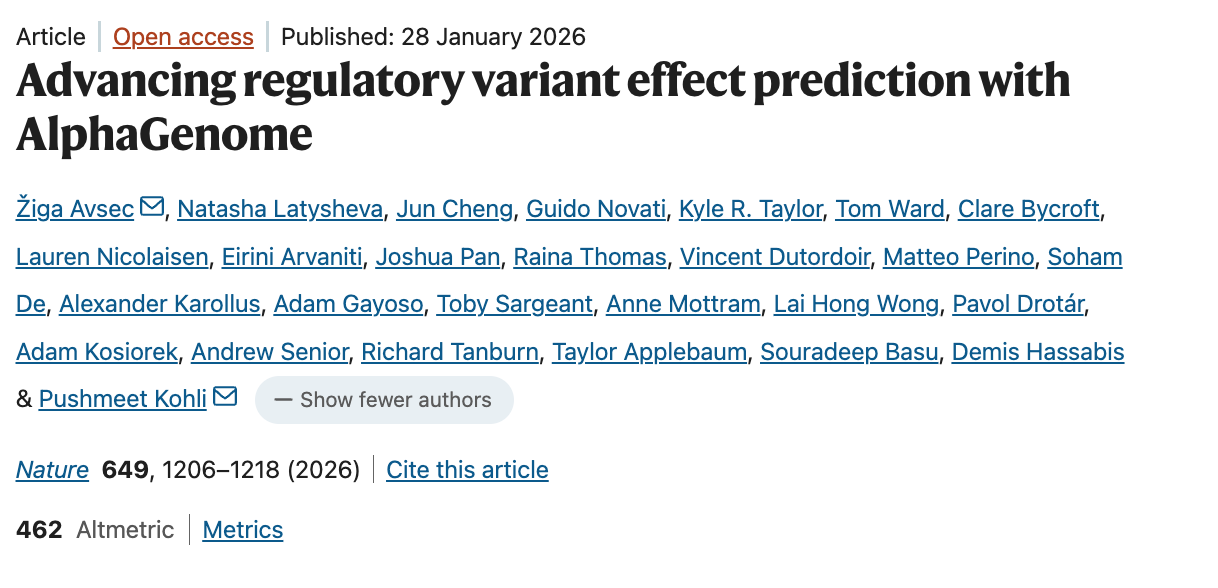Click the envelope icon beside Žiga Avsec

152,207
